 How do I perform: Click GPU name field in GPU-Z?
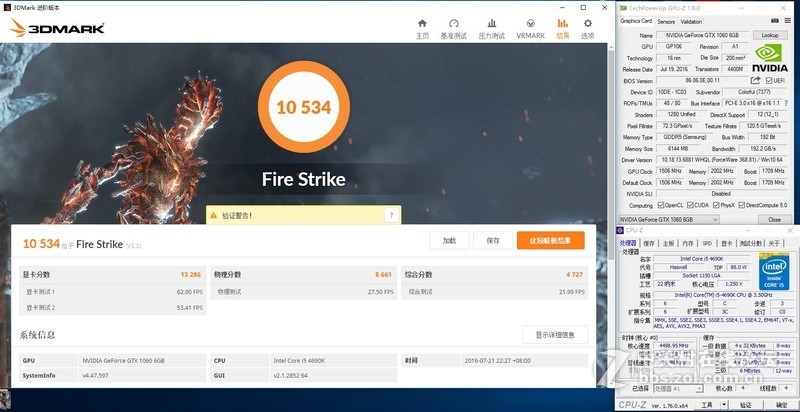click(x=703, y=35)
